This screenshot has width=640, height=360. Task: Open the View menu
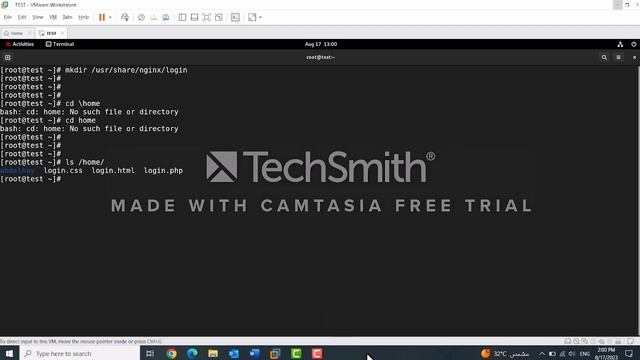(x=38, y=17)
